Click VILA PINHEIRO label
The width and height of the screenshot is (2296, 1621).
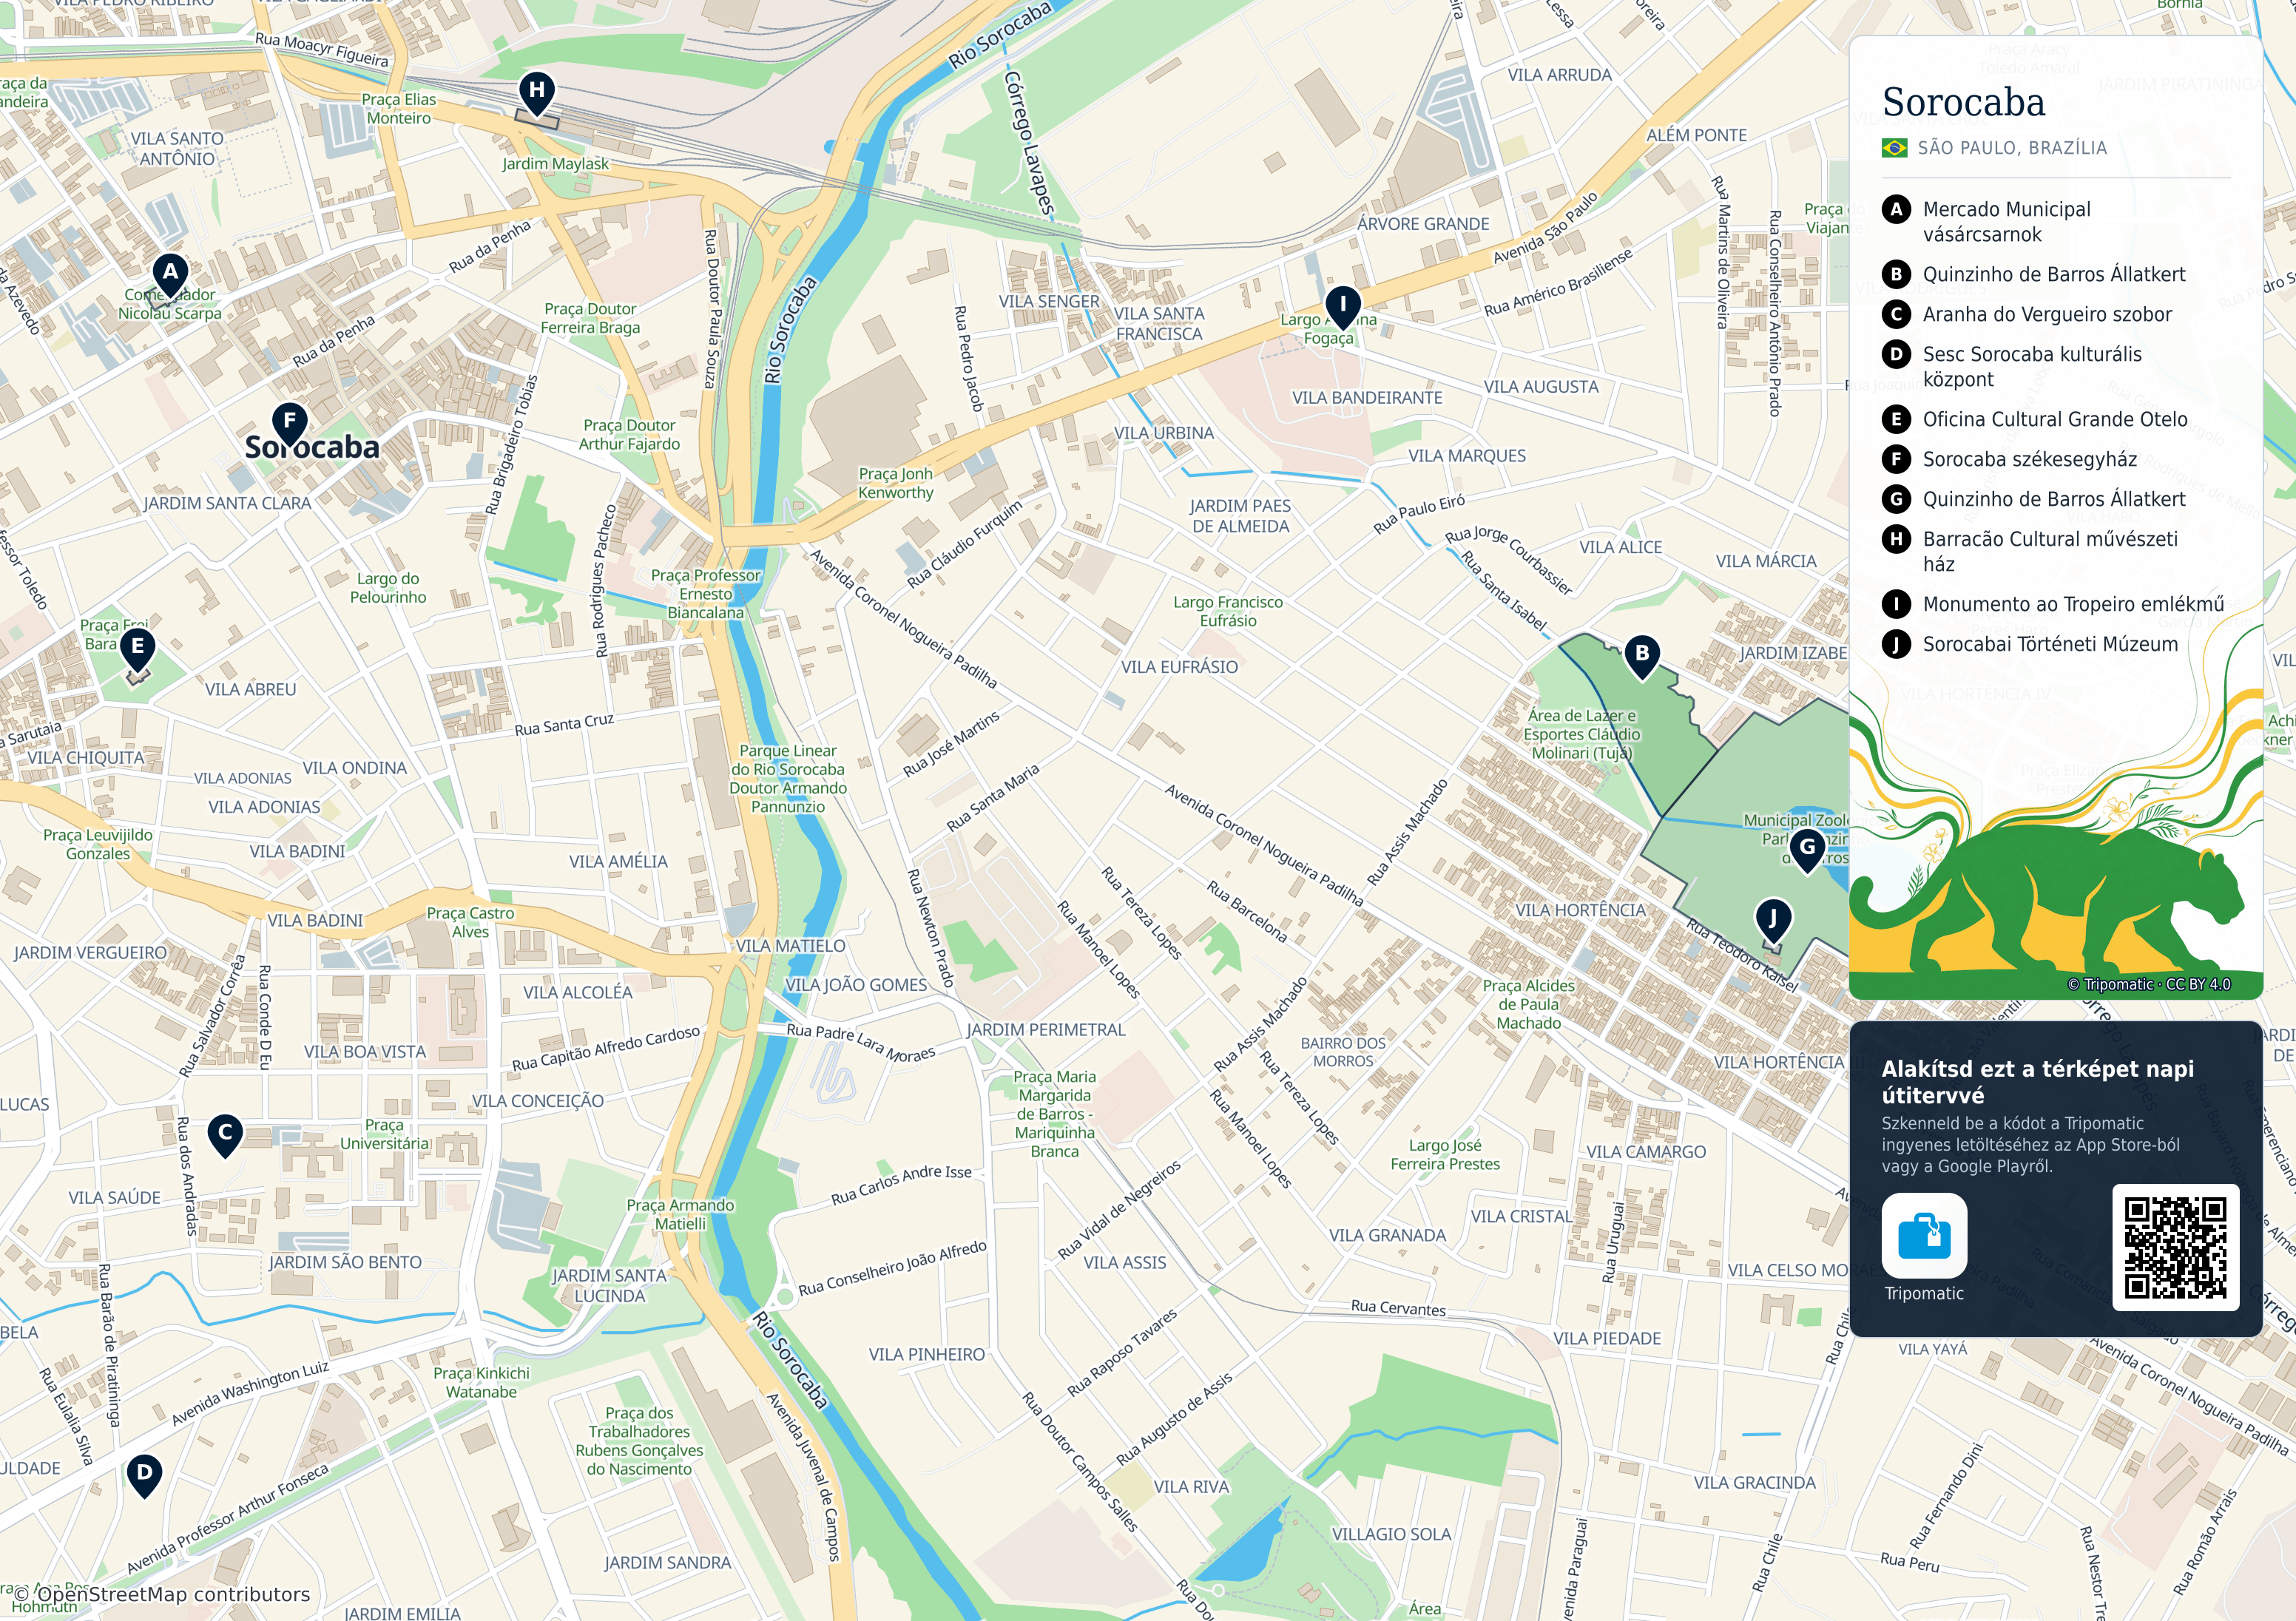[927, 1355]
